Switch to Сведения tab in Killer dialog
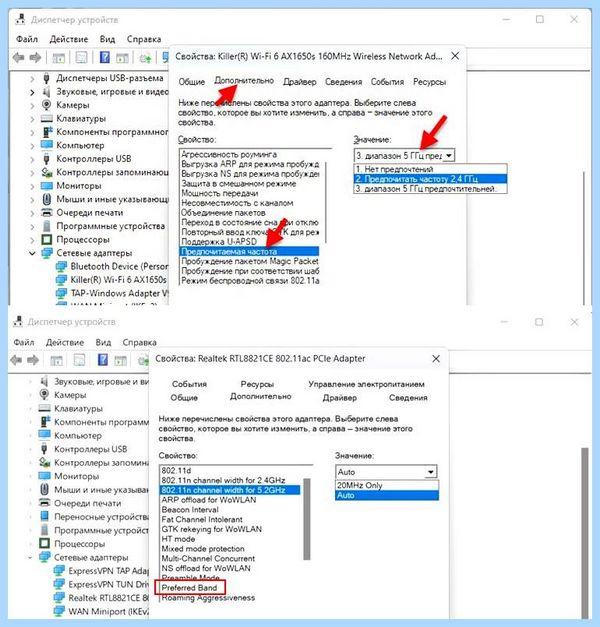Screen dimensions: 600x627 point(343,82)
